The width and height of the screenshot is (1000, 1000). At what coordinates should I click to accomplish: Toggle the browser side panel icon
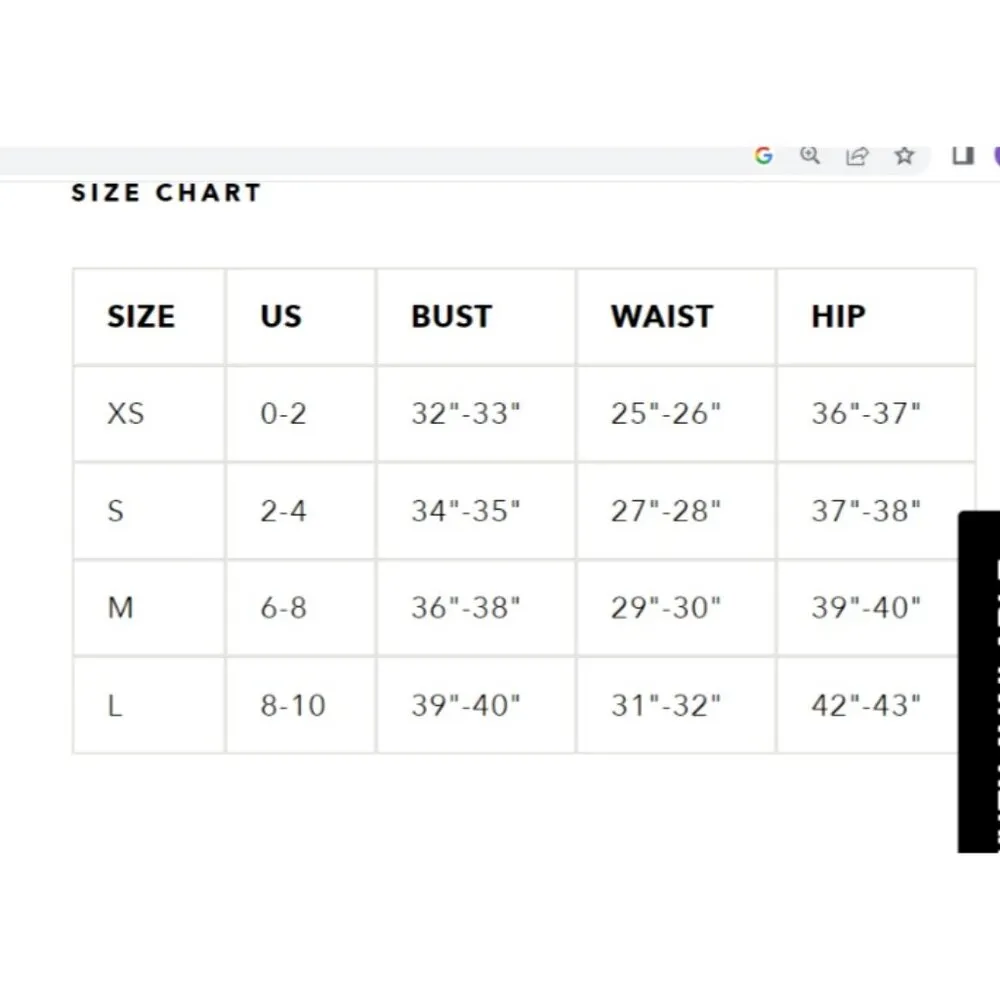pyautogui.click(x=962, y=156)
